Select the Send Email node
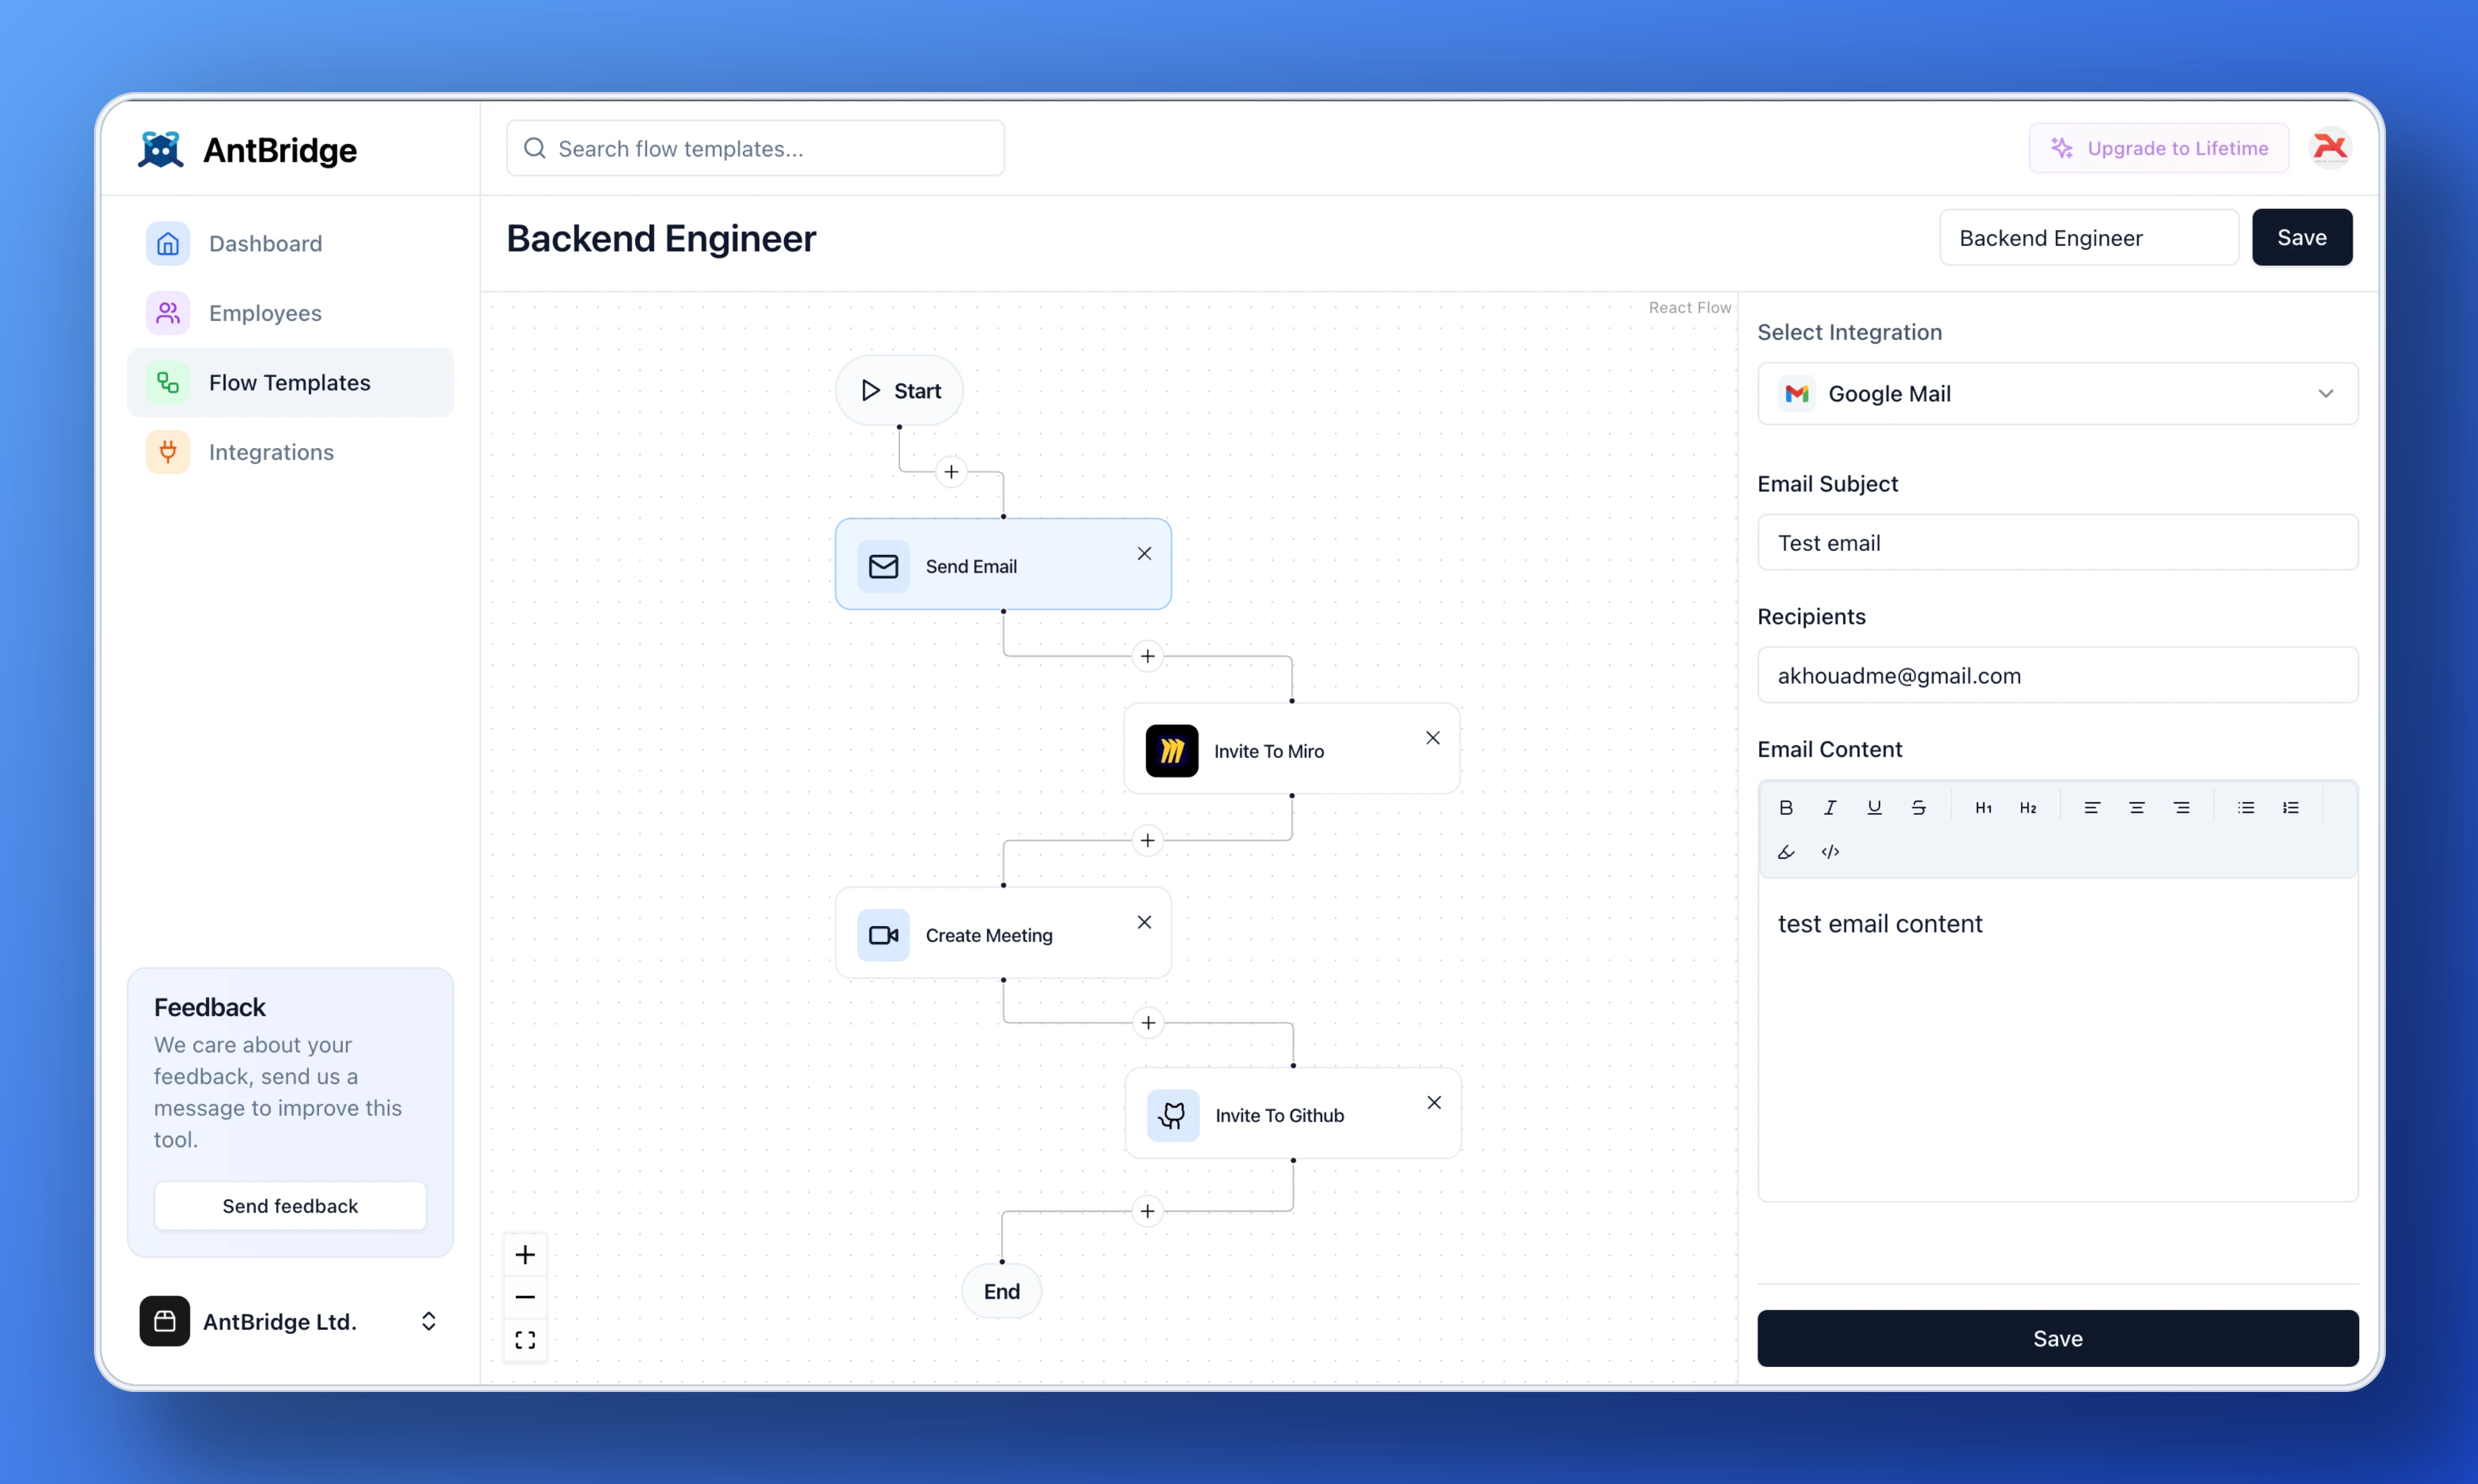The width and height of the screenshot is (2478, 1484). tap(1003, 564)
